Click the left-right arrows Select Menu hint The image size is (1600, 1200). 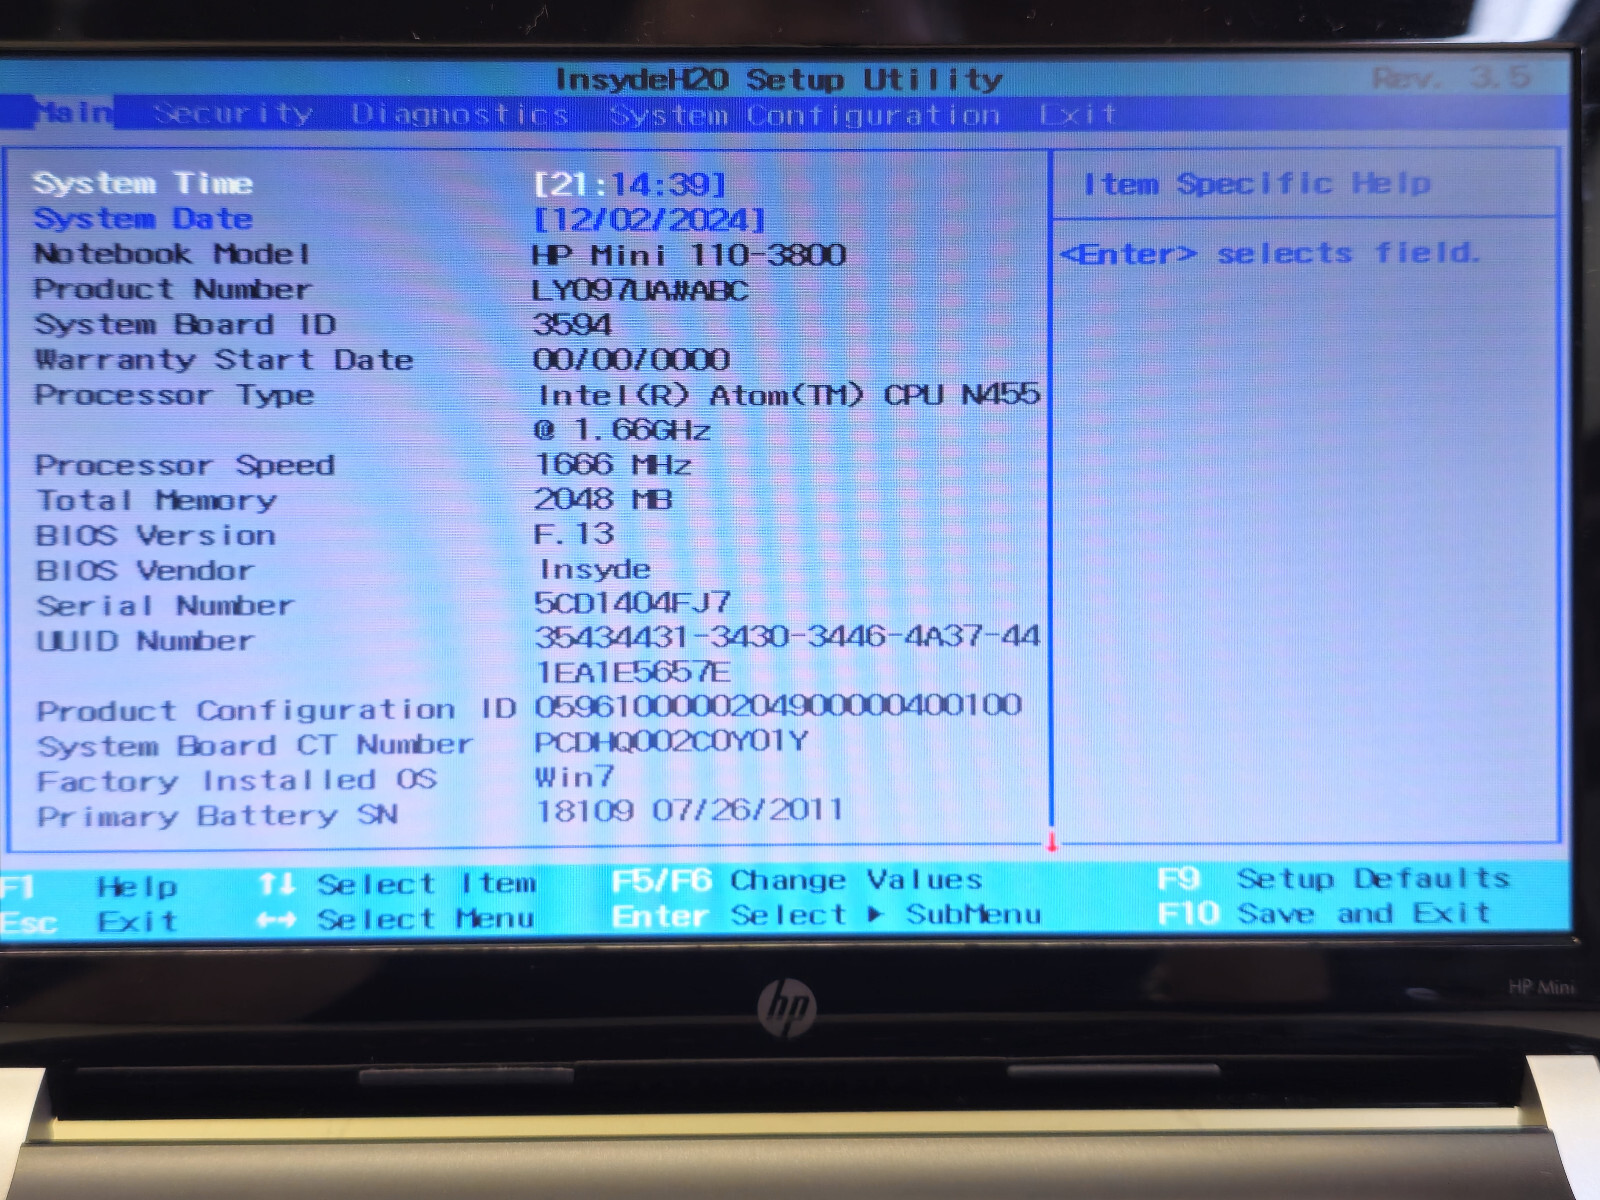click(396, 918)
